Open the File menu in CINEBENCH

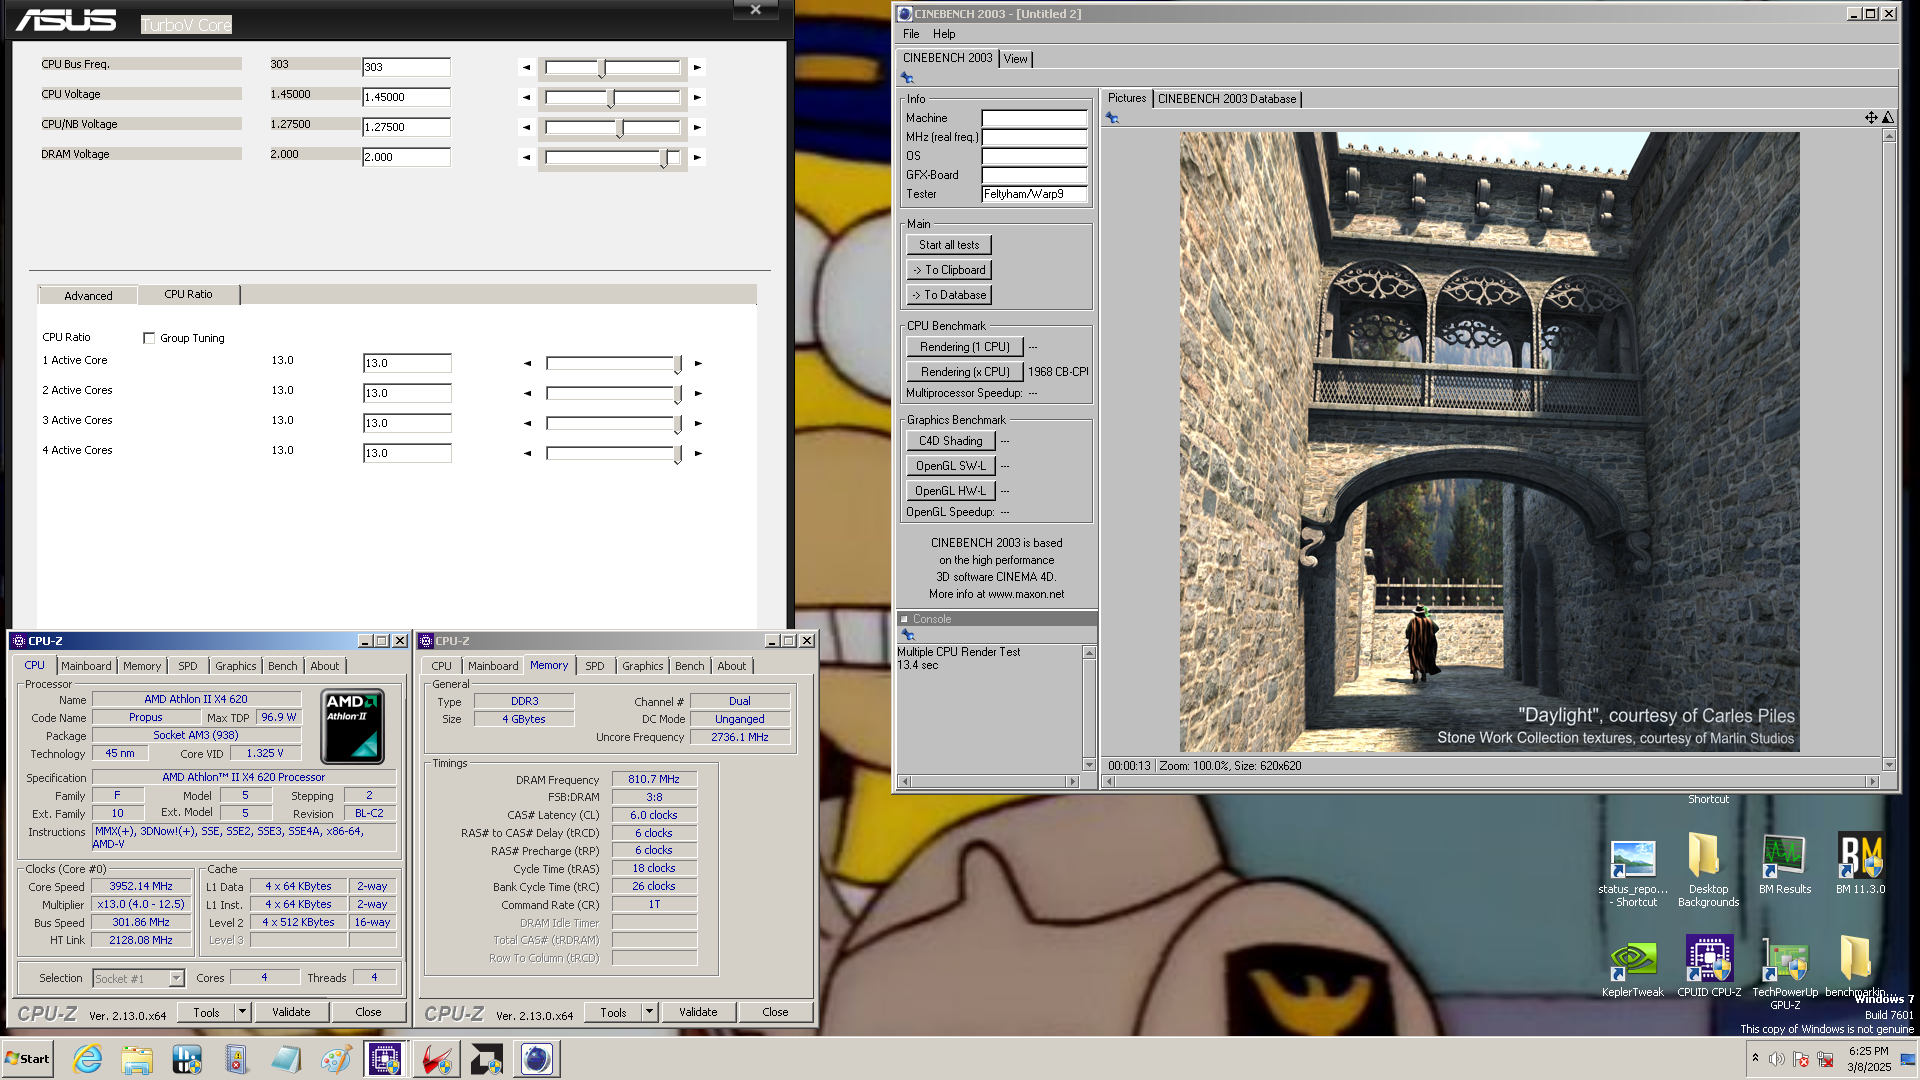911,34
